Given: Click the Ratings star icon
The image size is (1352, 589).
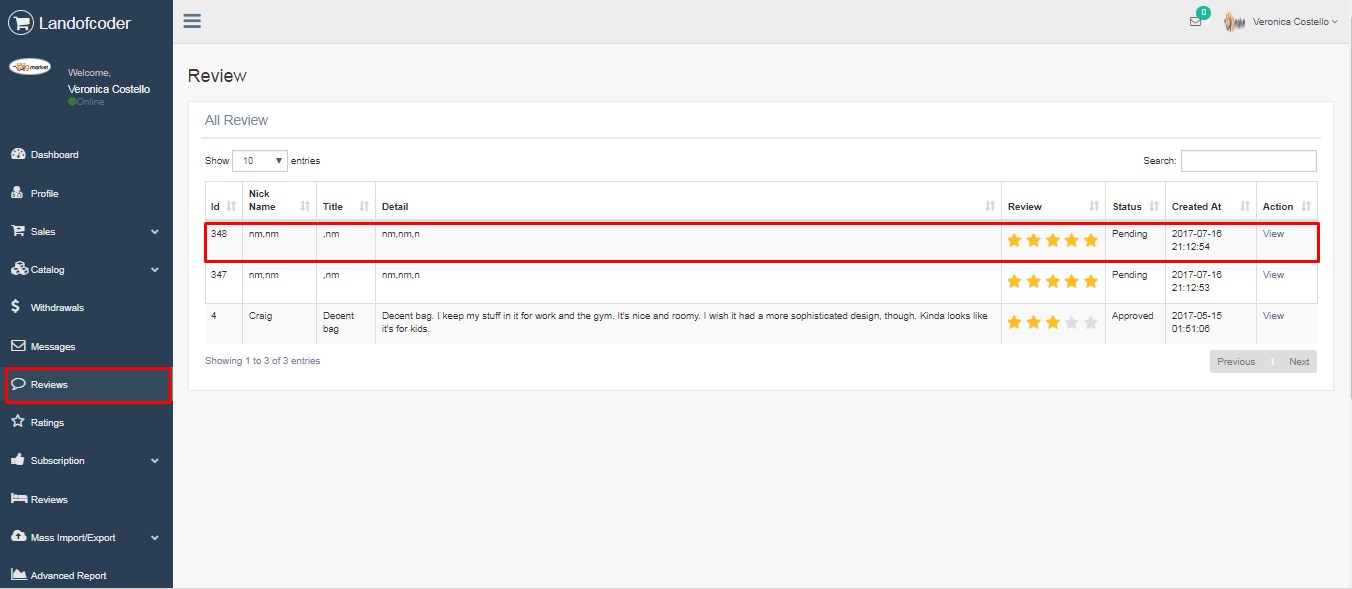Looking at the screenshot, I should pyautogui.click(x=18, y=422).
